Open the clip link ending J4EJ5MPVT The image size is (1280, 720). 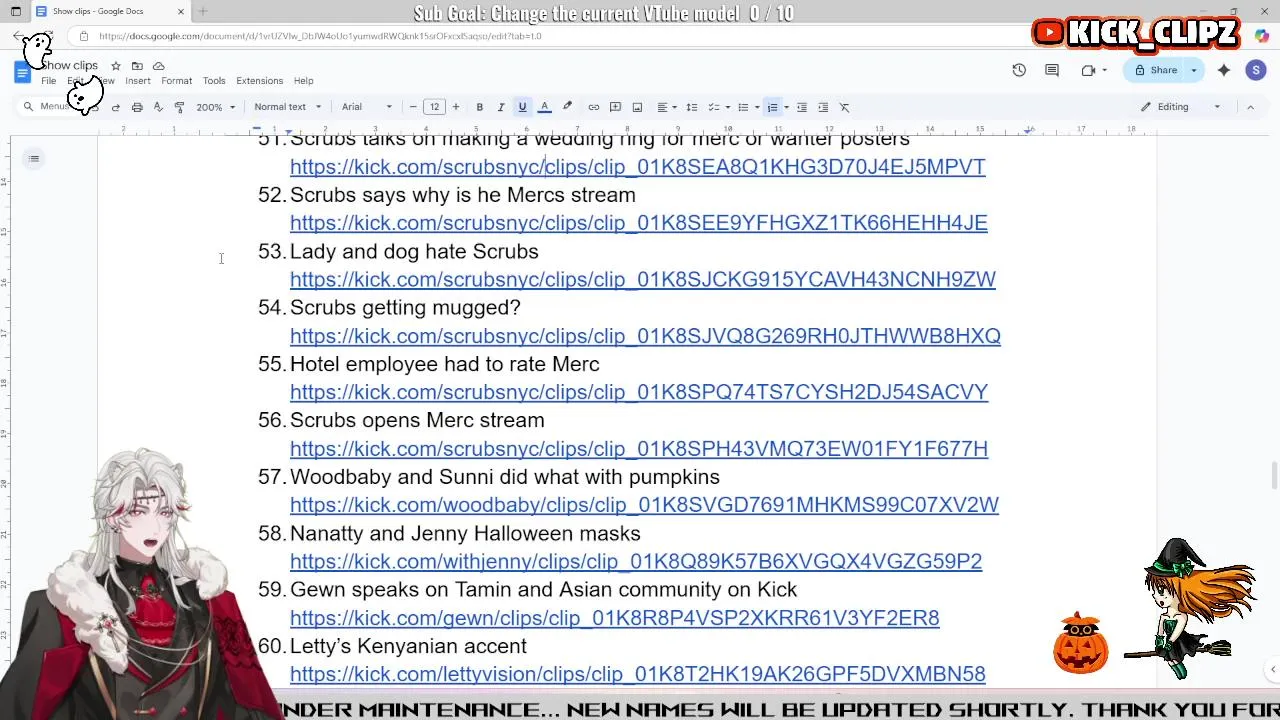(638, 167)
